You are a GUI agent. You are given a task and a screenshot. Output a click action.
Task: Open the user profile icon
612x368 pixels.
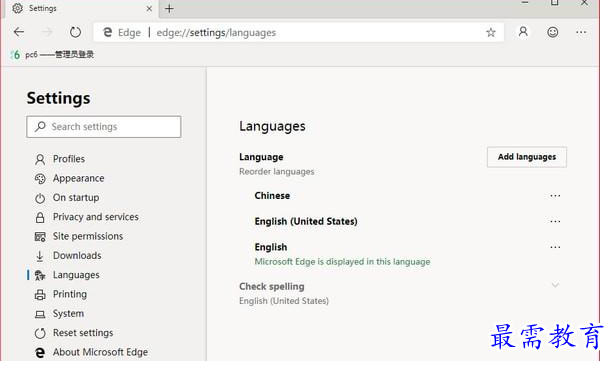pyautogui.click(x=523, y=32)
